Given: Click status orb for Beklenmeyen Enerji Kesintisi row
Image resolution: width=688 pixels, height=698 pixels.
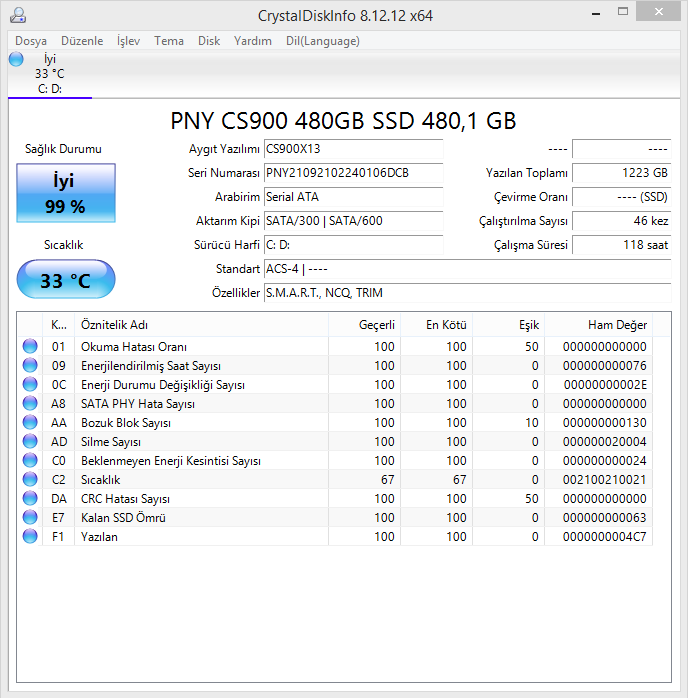Looking at the screenshot, I should pyautogui.click(x=30, y=460).
